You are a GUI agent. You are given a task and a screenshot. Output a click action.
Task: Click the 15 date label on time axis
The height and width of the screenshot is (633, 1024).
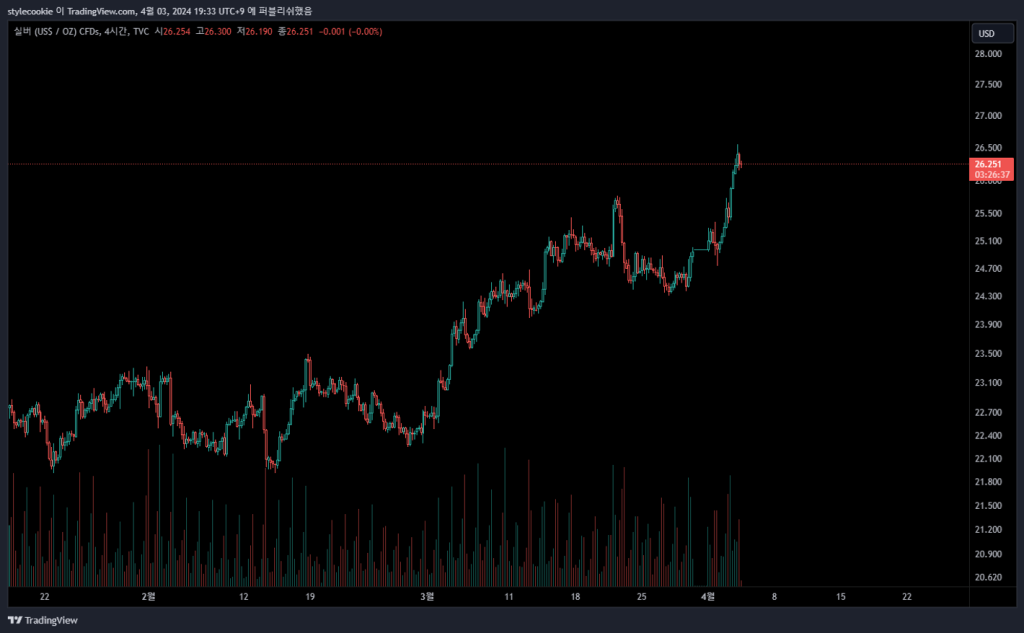[x=840, y=597]
